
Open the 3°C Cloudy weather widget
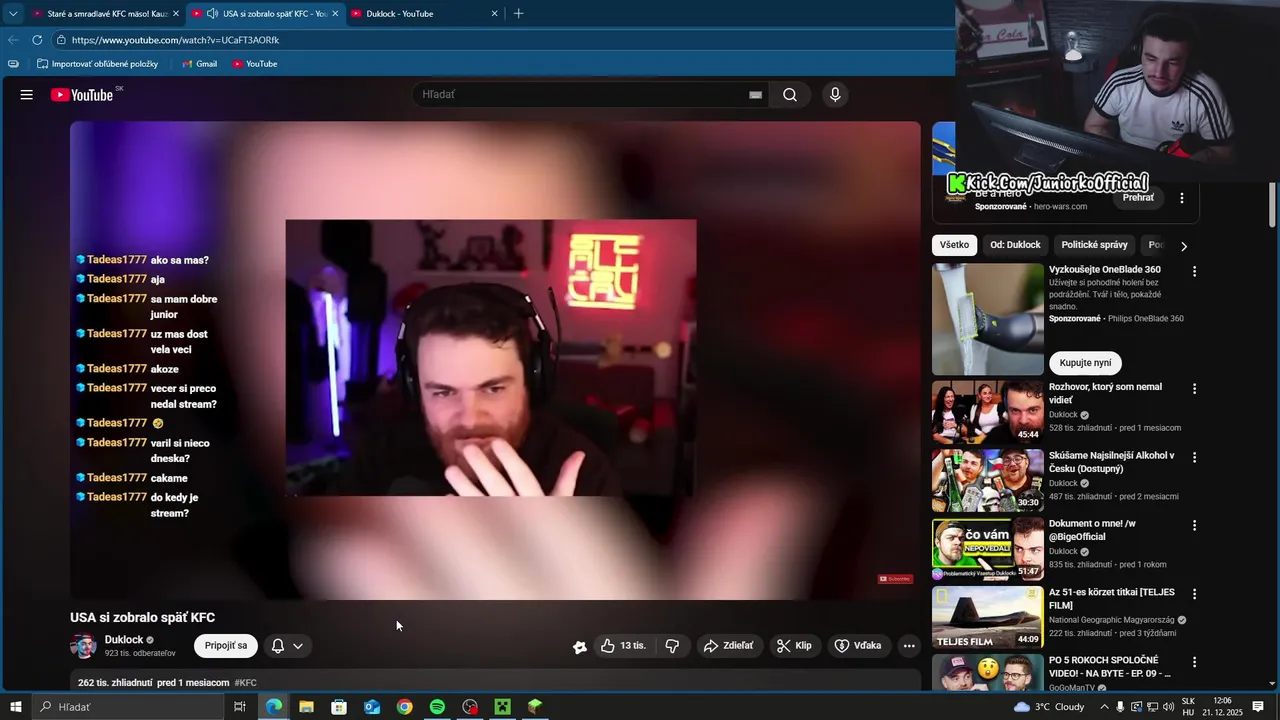click(x=1049, y=707)
